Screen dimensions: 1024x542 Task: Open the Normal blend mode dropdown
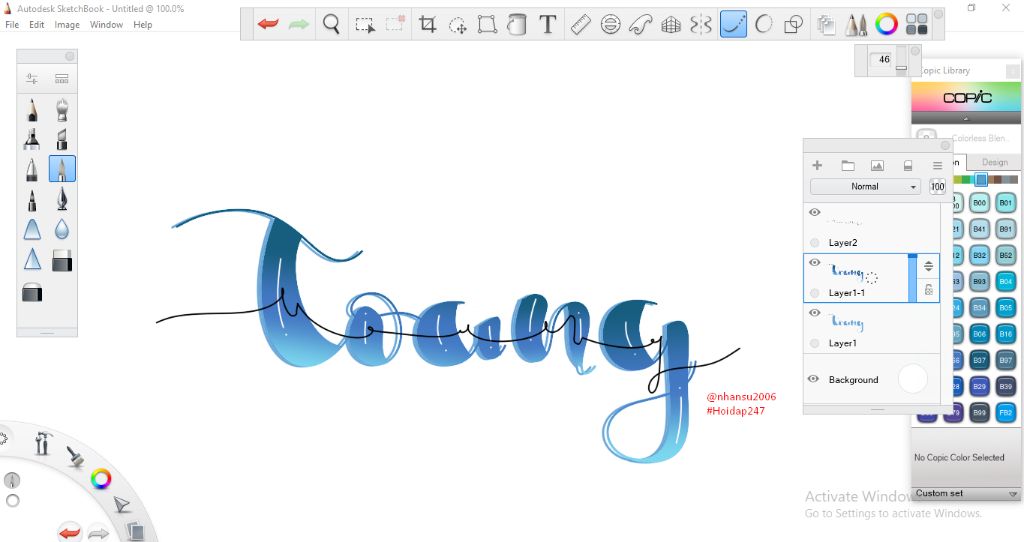865,187
